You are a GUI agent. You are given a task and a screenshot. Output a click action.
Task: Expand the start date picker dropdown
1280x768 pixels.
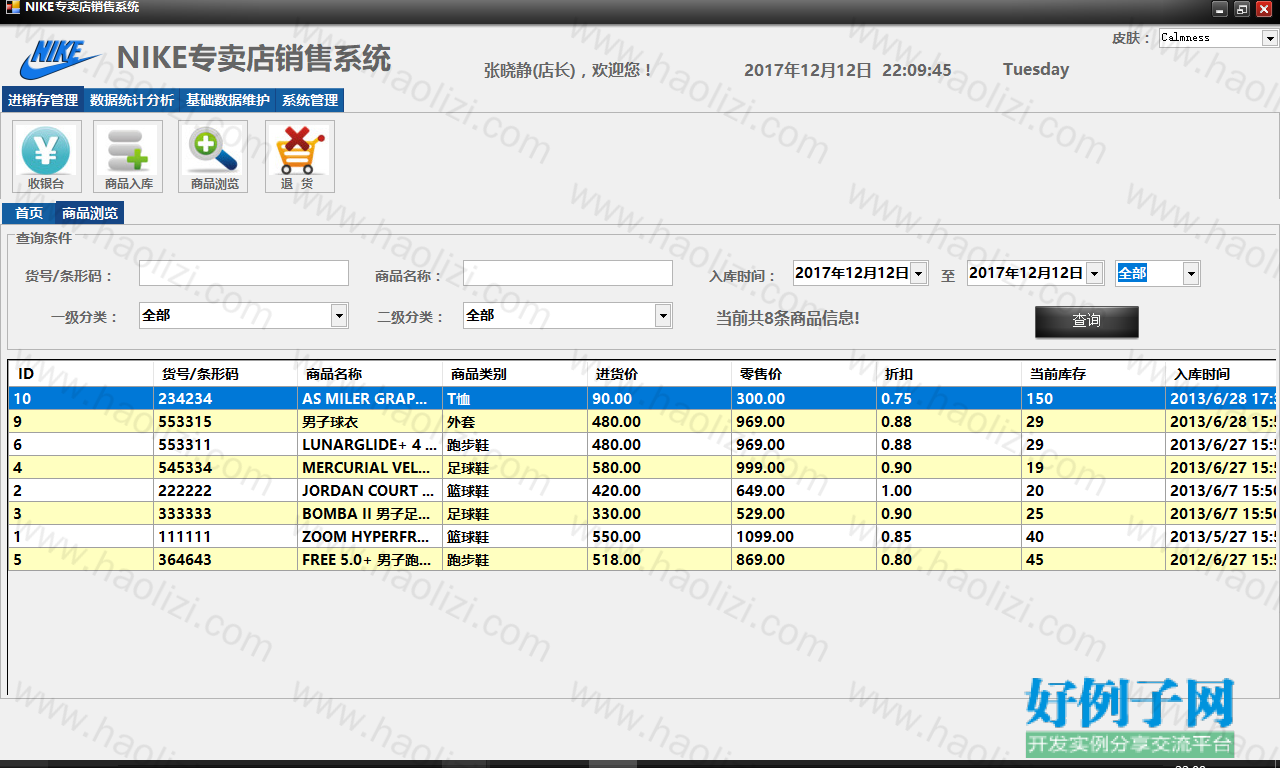pyautogui.click(x=918, y=273)
